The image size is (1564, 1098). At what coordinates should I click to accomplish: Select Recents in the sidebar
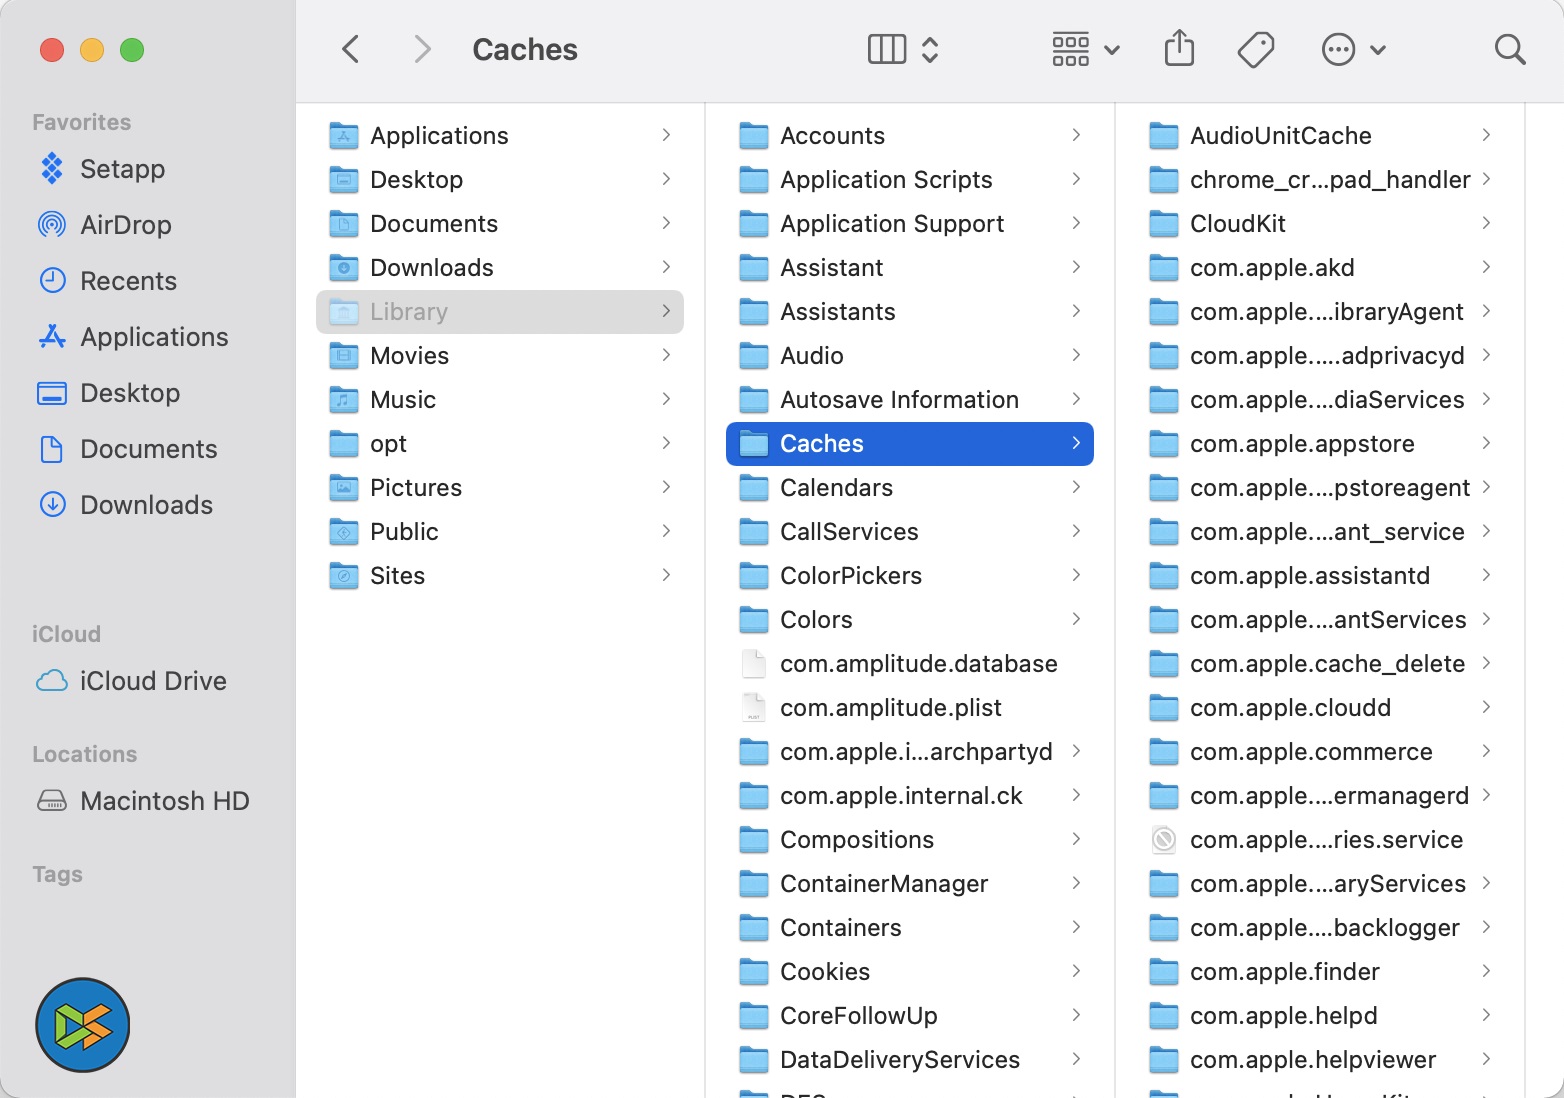(x=128, y=281)
